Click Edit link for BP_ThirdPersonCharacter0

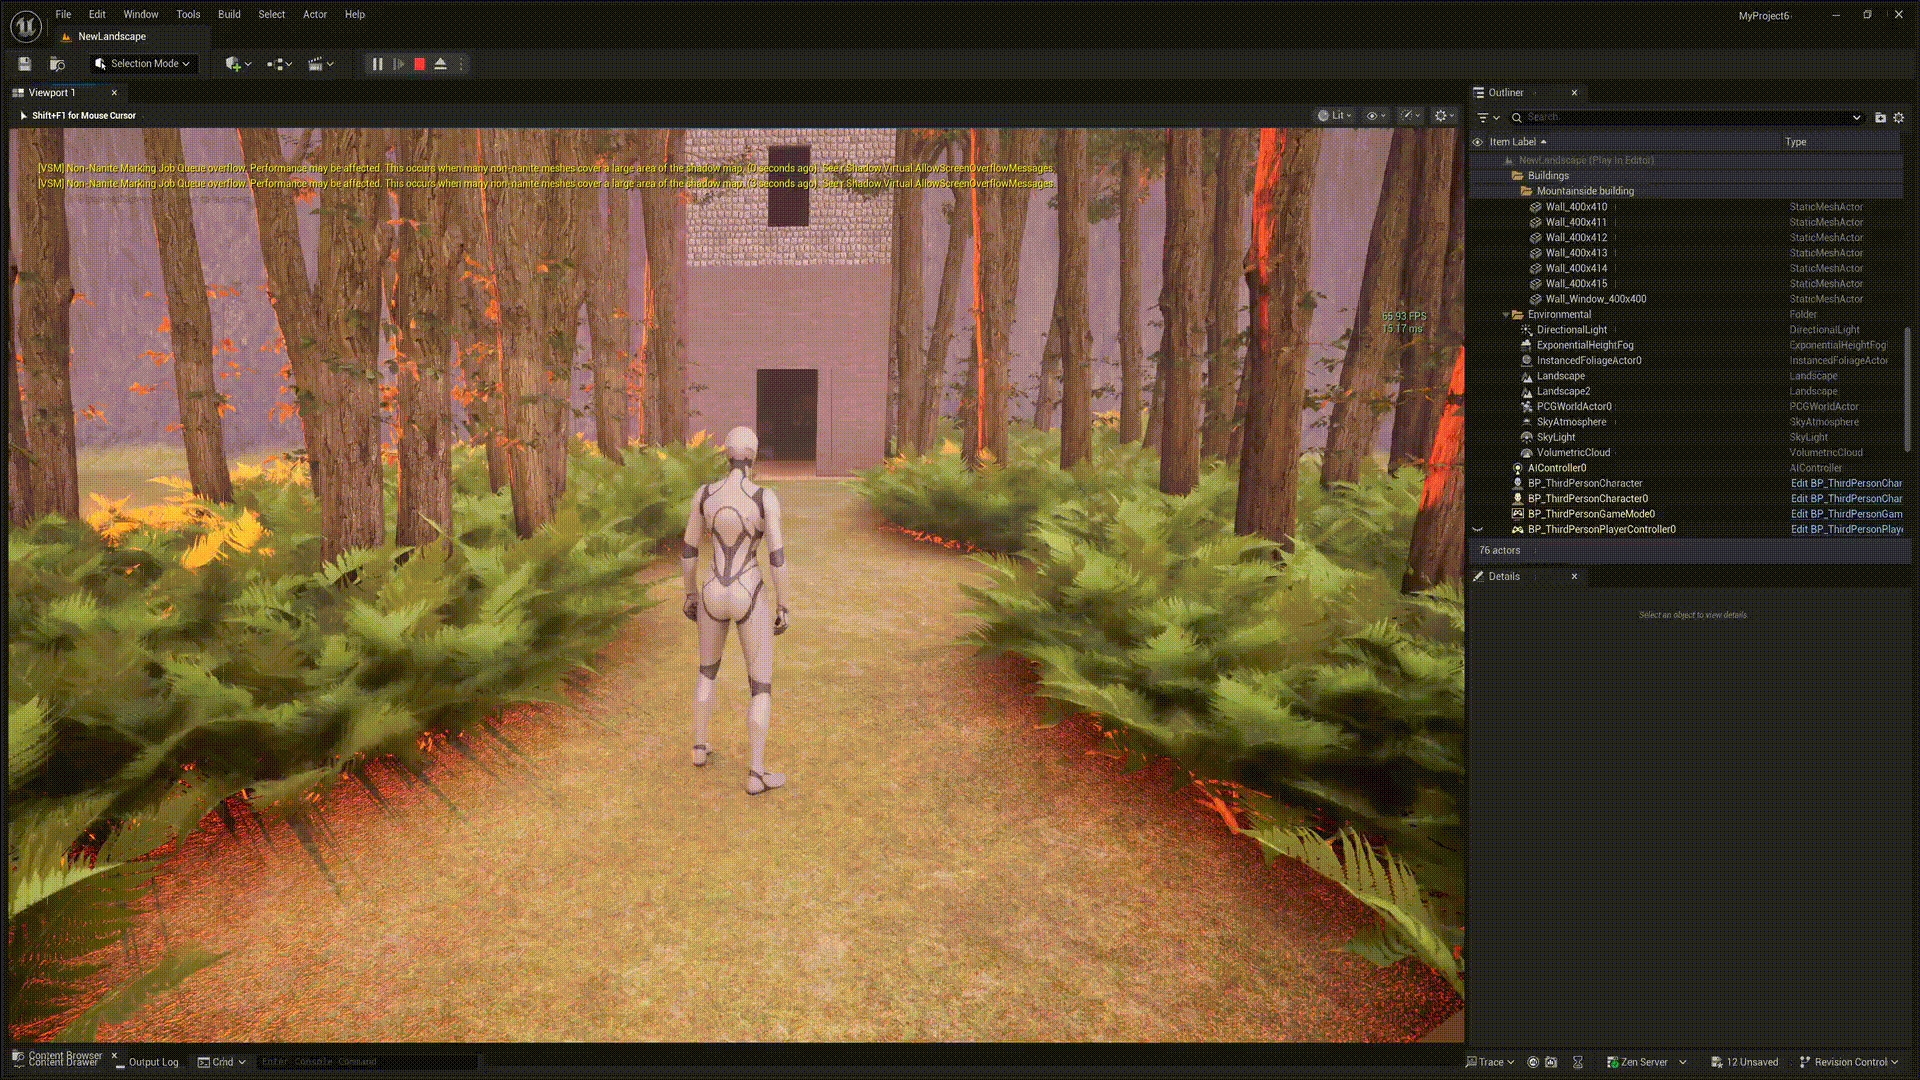[1846, 499]
